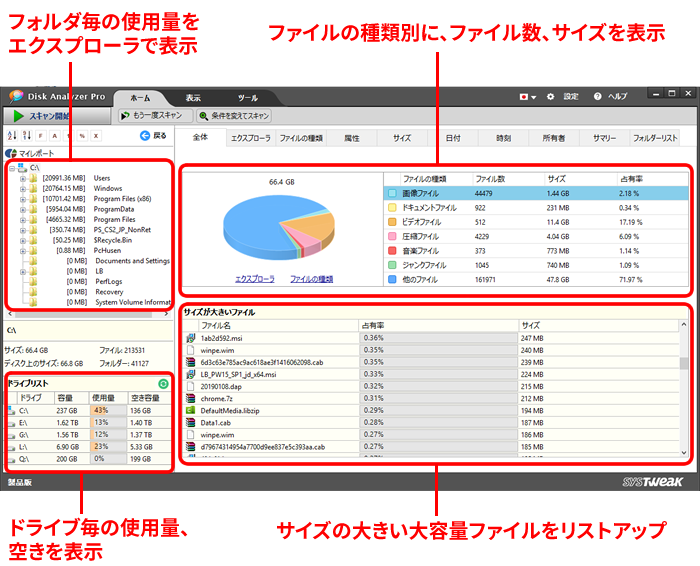700x566 pixels.
Task: Click the 画像ファイル cyan color swatch
Action: (x=392, y=193)
